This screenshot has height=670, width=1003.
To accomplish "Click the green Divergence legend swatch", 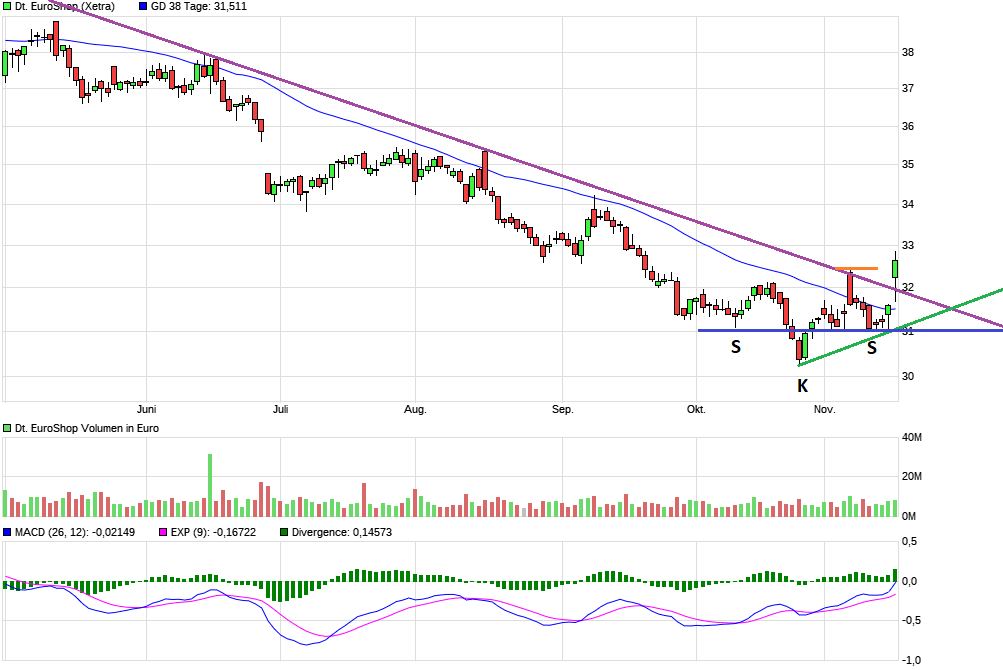I will pos(283,533).
